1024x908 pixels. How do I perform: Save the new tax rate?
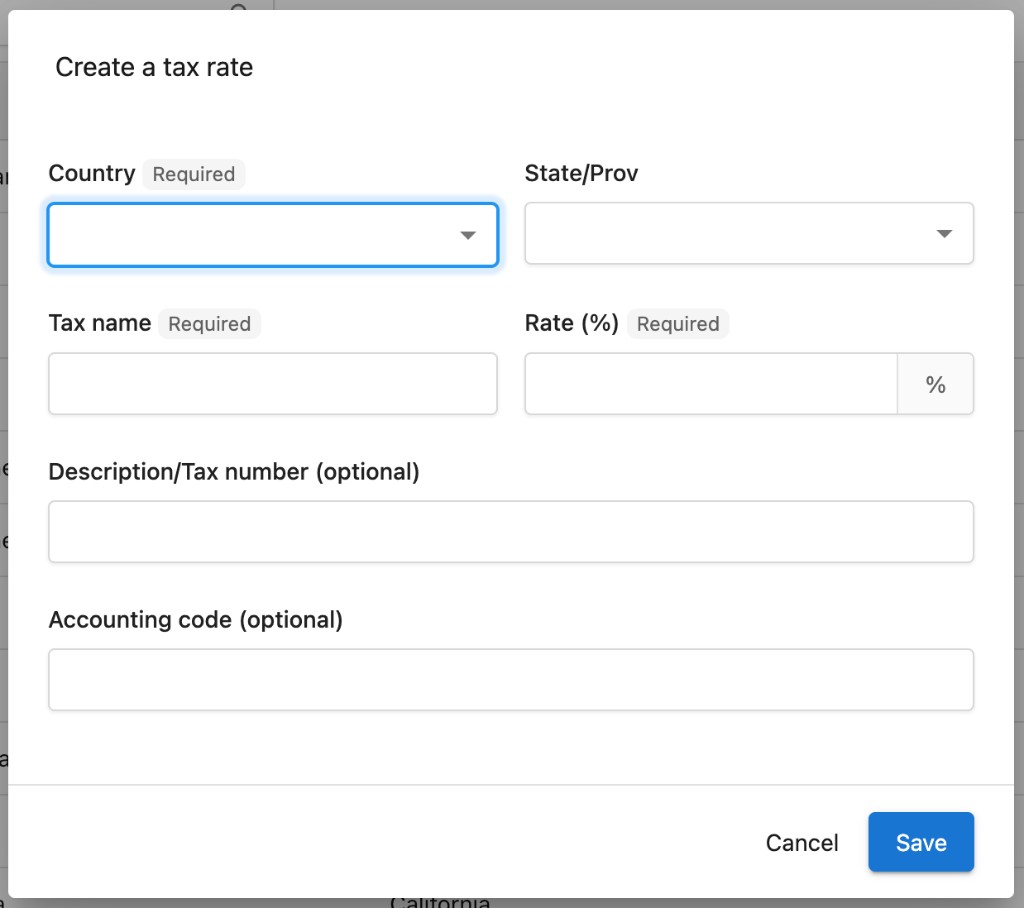921,842
